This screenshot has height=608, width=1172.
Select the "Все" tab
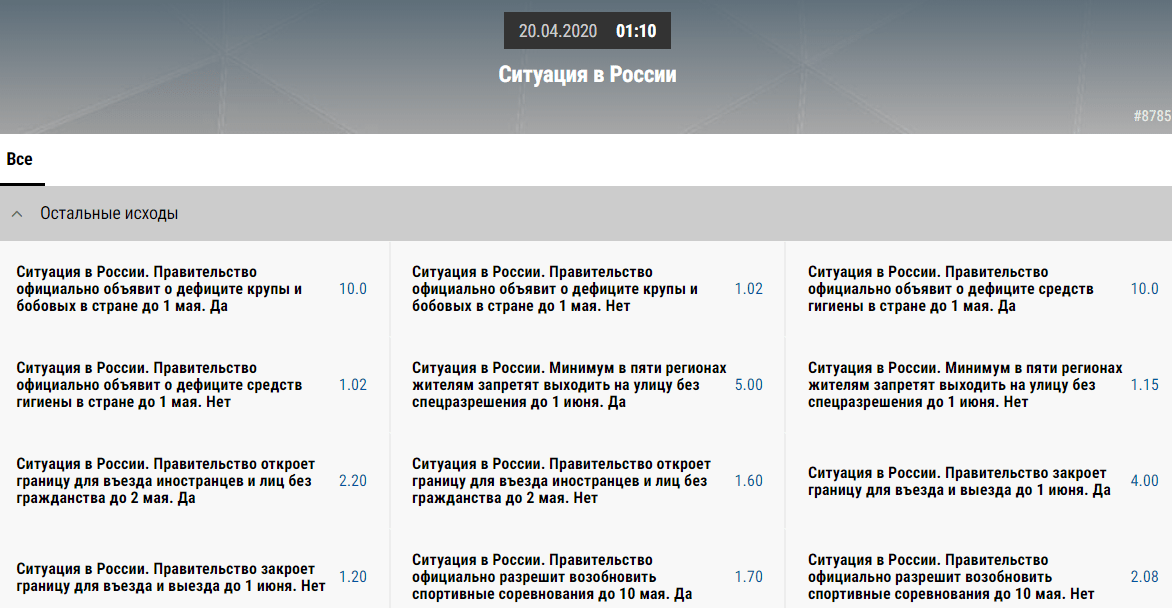(19, 159)
